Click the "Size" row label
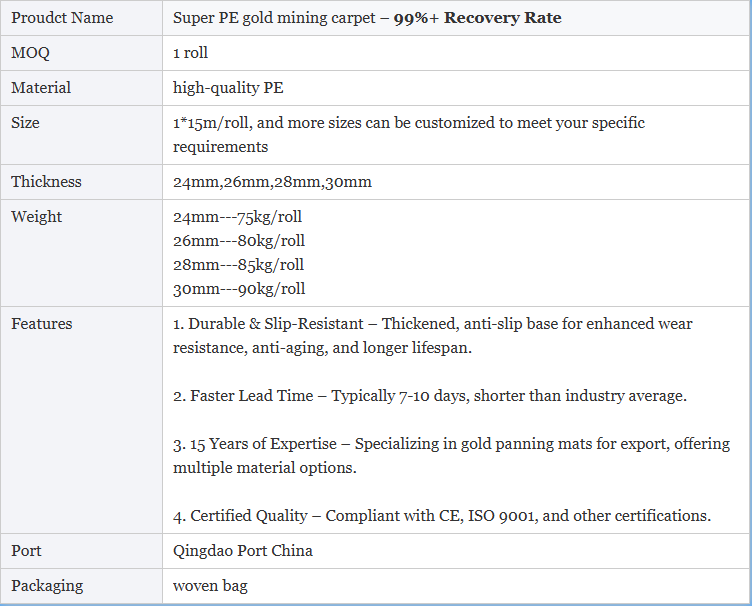Image resolution: width=752 pixels, height=606 pixels. [x=26, y=123]
